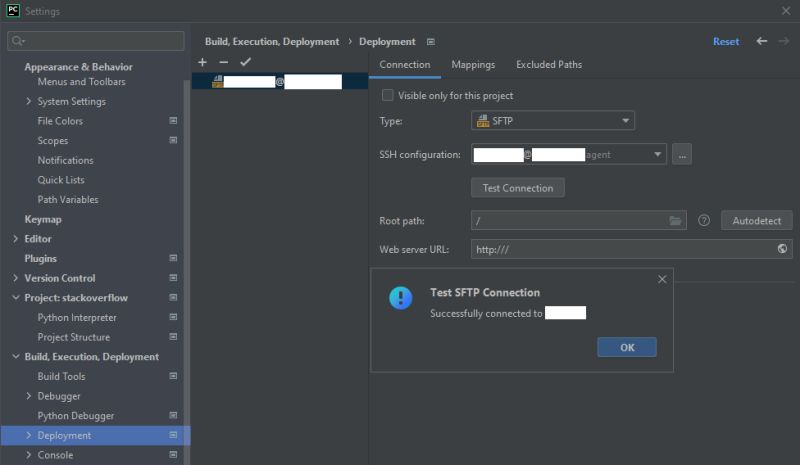The width and height of the screenshot is (800, 465).
Task: Collapse Build, Execution, Deployment node
Action: pos(15,356)
